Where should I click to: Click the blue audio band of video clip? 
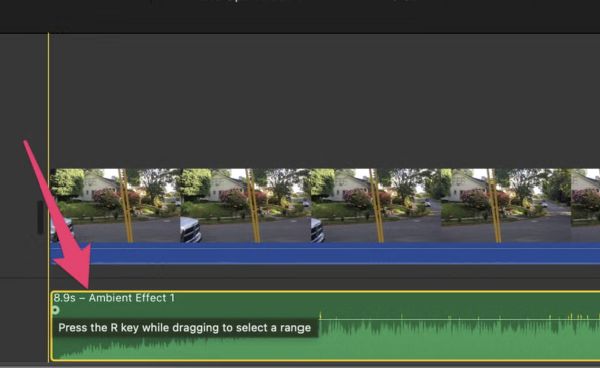[x=325, y=253]
